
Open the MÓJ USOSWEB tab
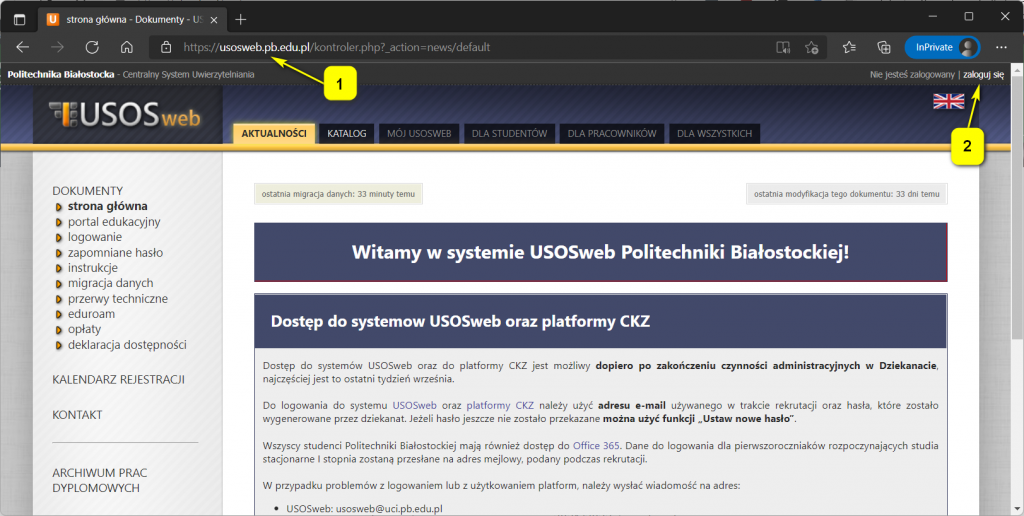(x=419, y=133)
